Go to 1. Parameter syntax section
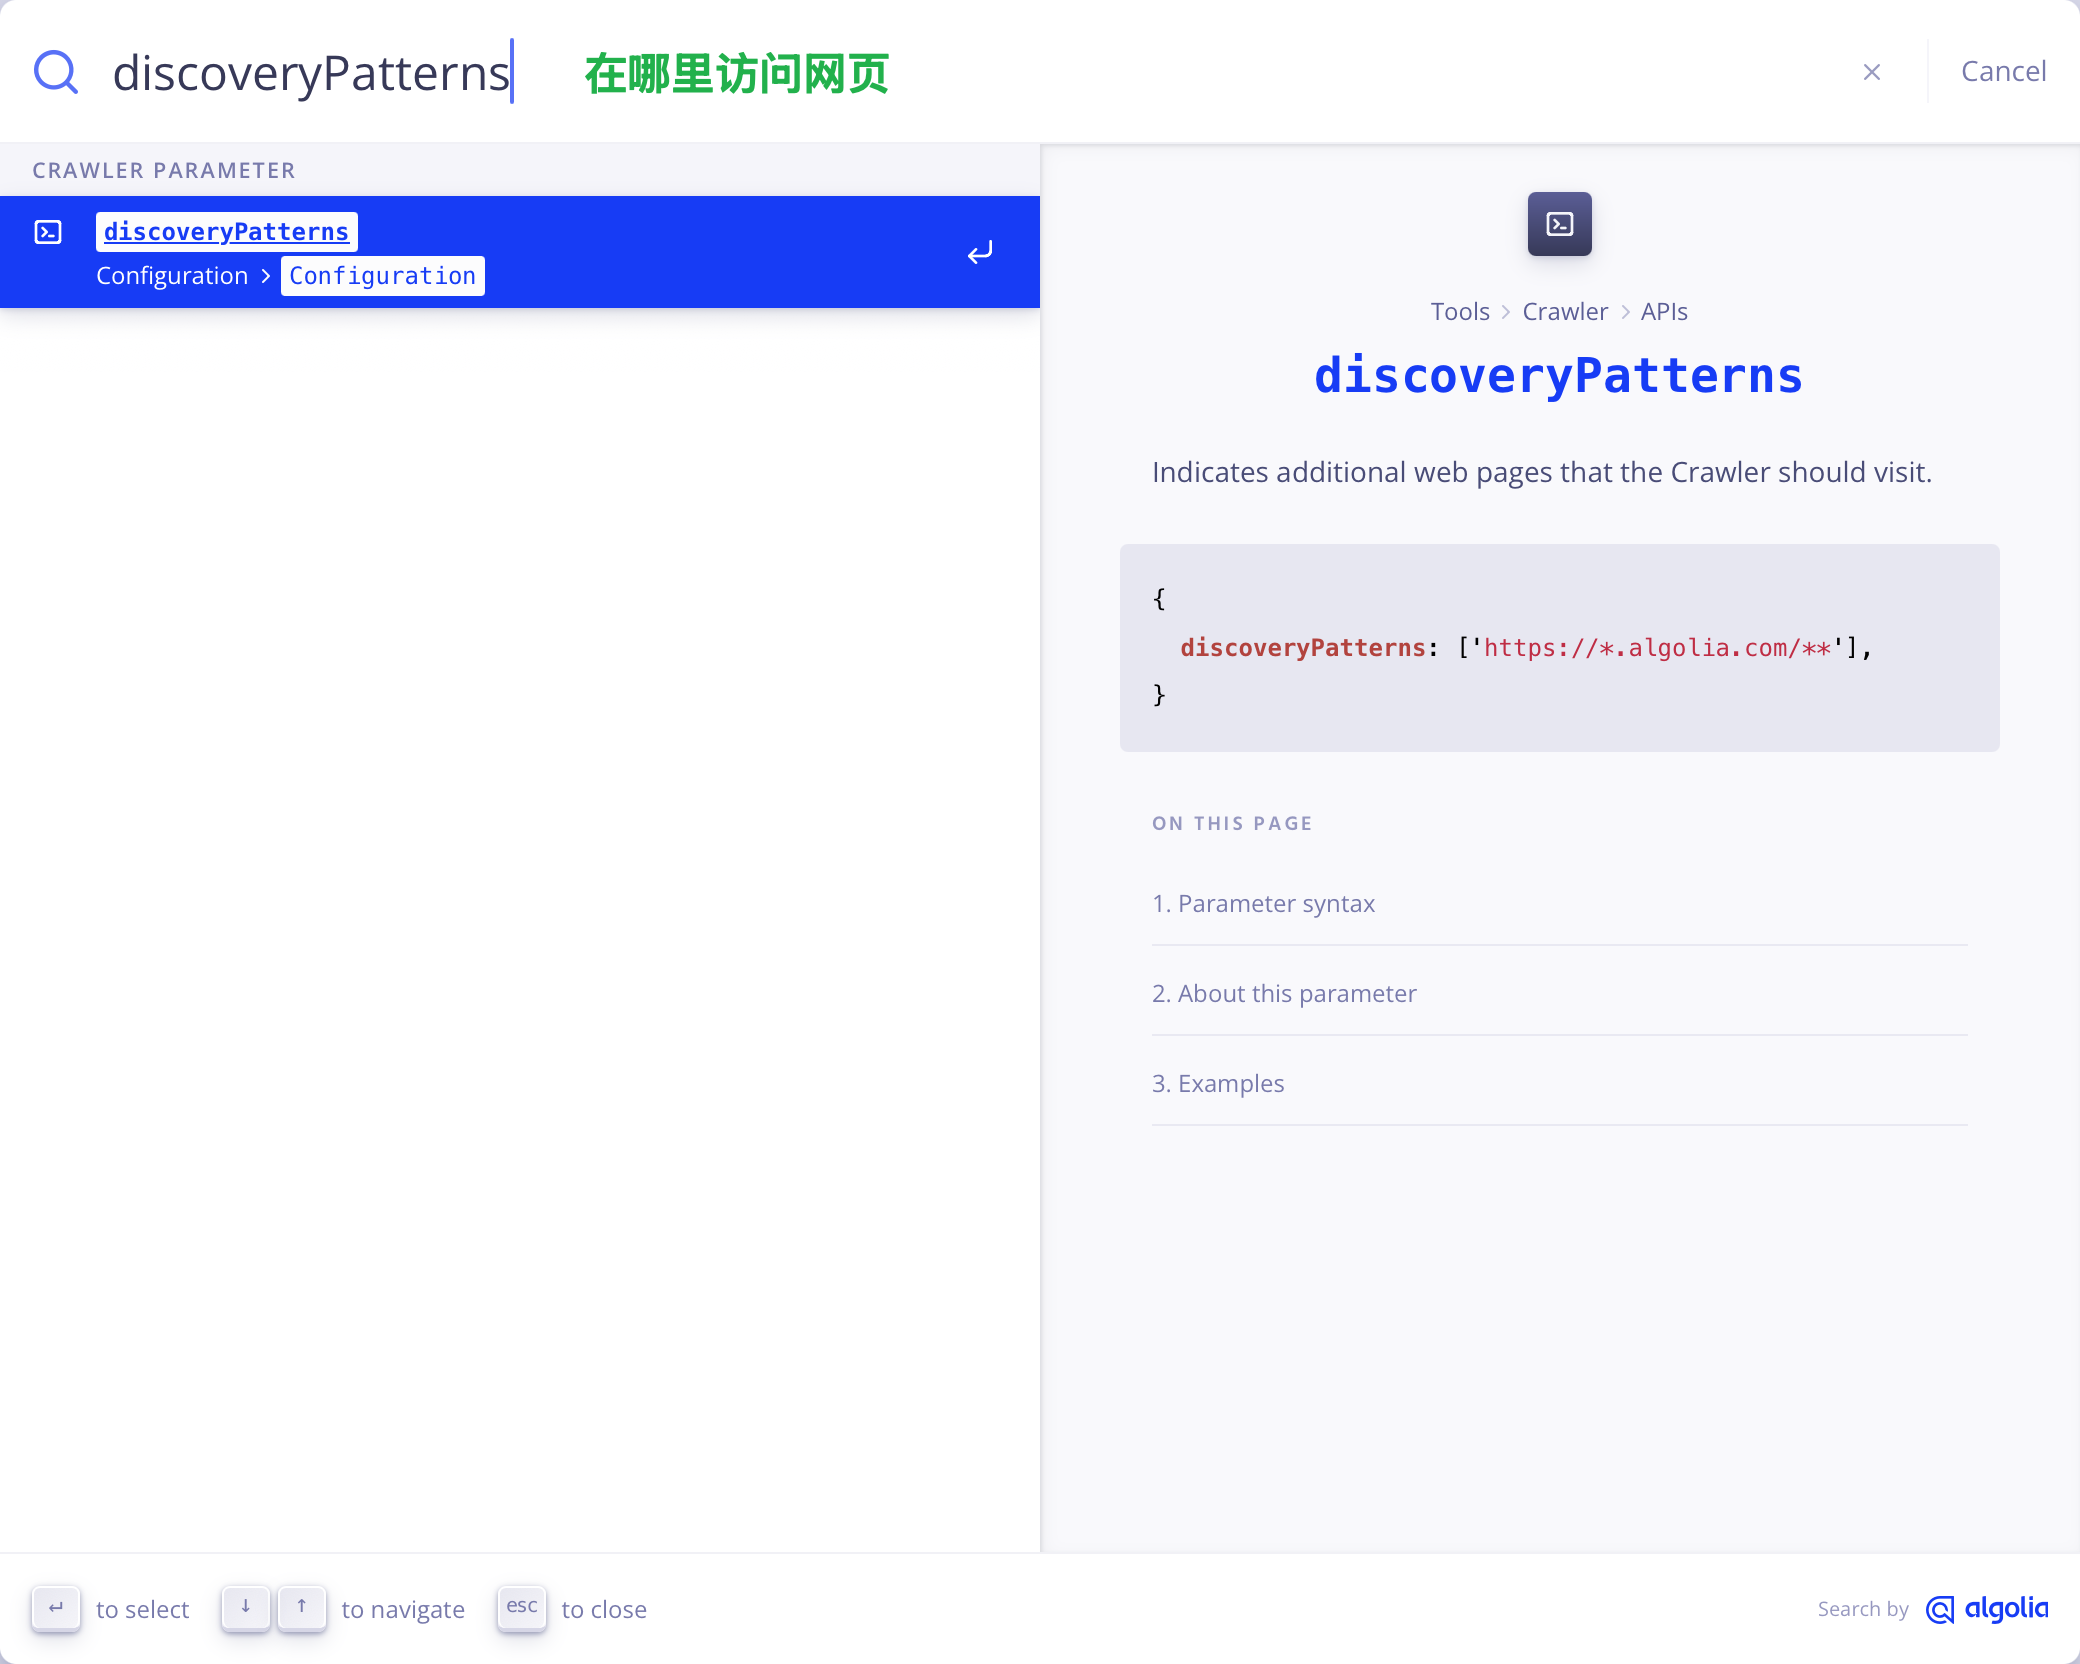This screenshot has width=2080, height=1664. tap(1263, 903)
